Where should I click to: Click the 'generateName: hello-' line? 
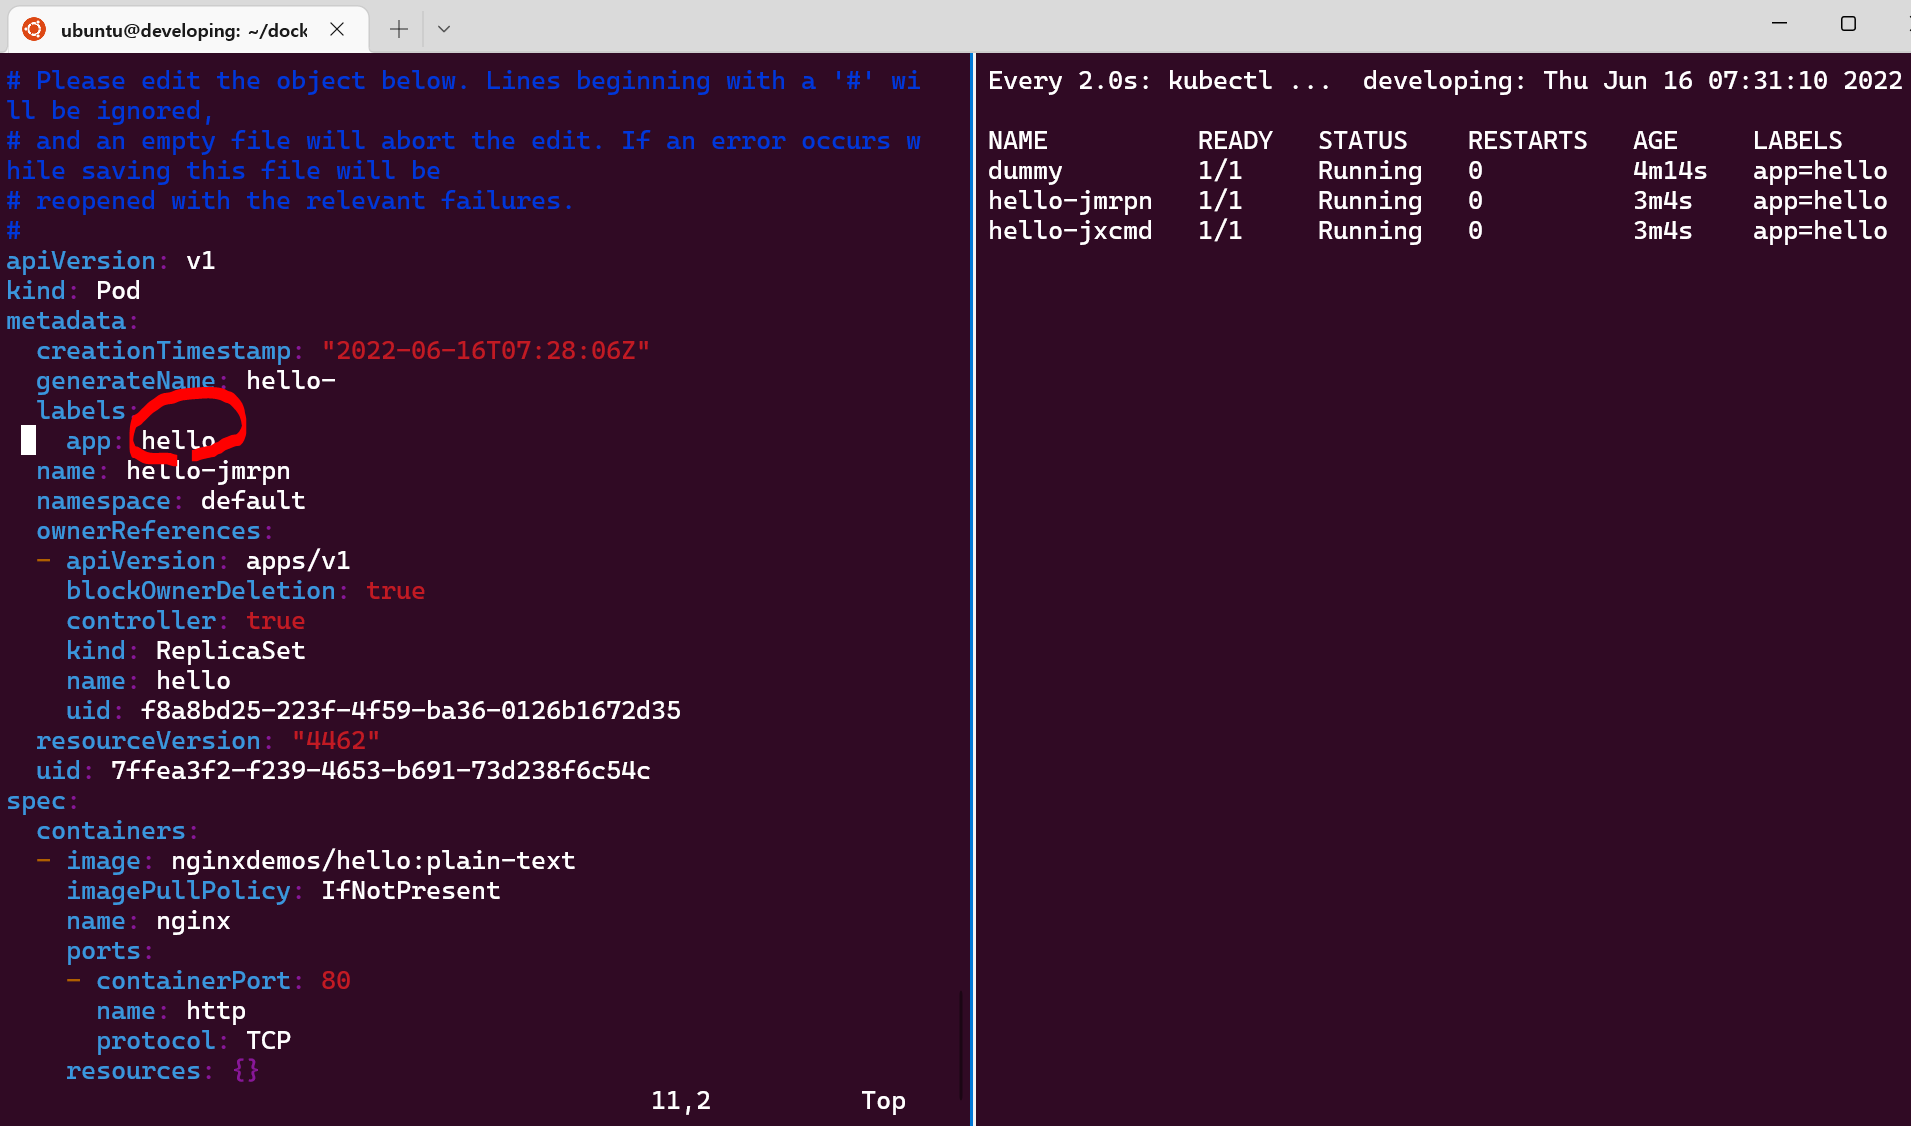pyautogui.click(x=186, y=381)
